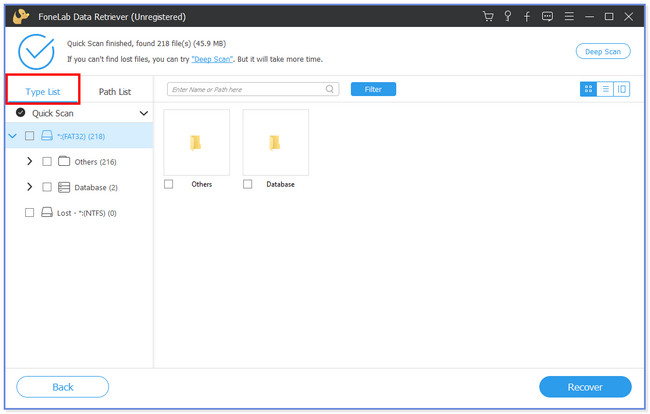Click the Recover button
650x414 pixels.
point(585,387)
